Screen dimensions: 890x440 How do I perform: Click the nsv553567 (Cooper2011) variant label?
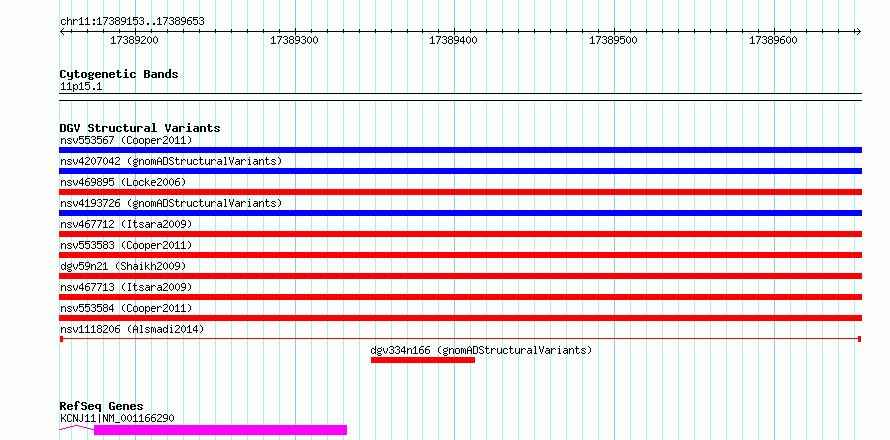pyautogui.click(x=126, y=140)
